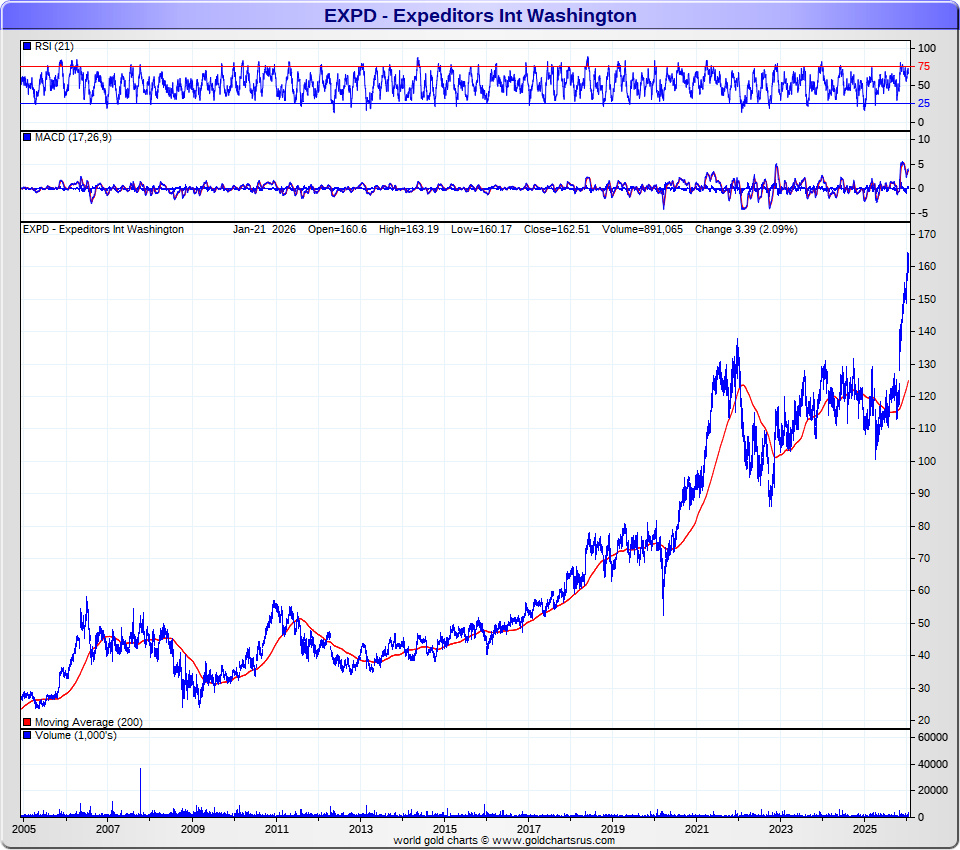The image size is (960, 850).
Task: Click the blue 25 RSI axis label
Action: pos(925,103)
